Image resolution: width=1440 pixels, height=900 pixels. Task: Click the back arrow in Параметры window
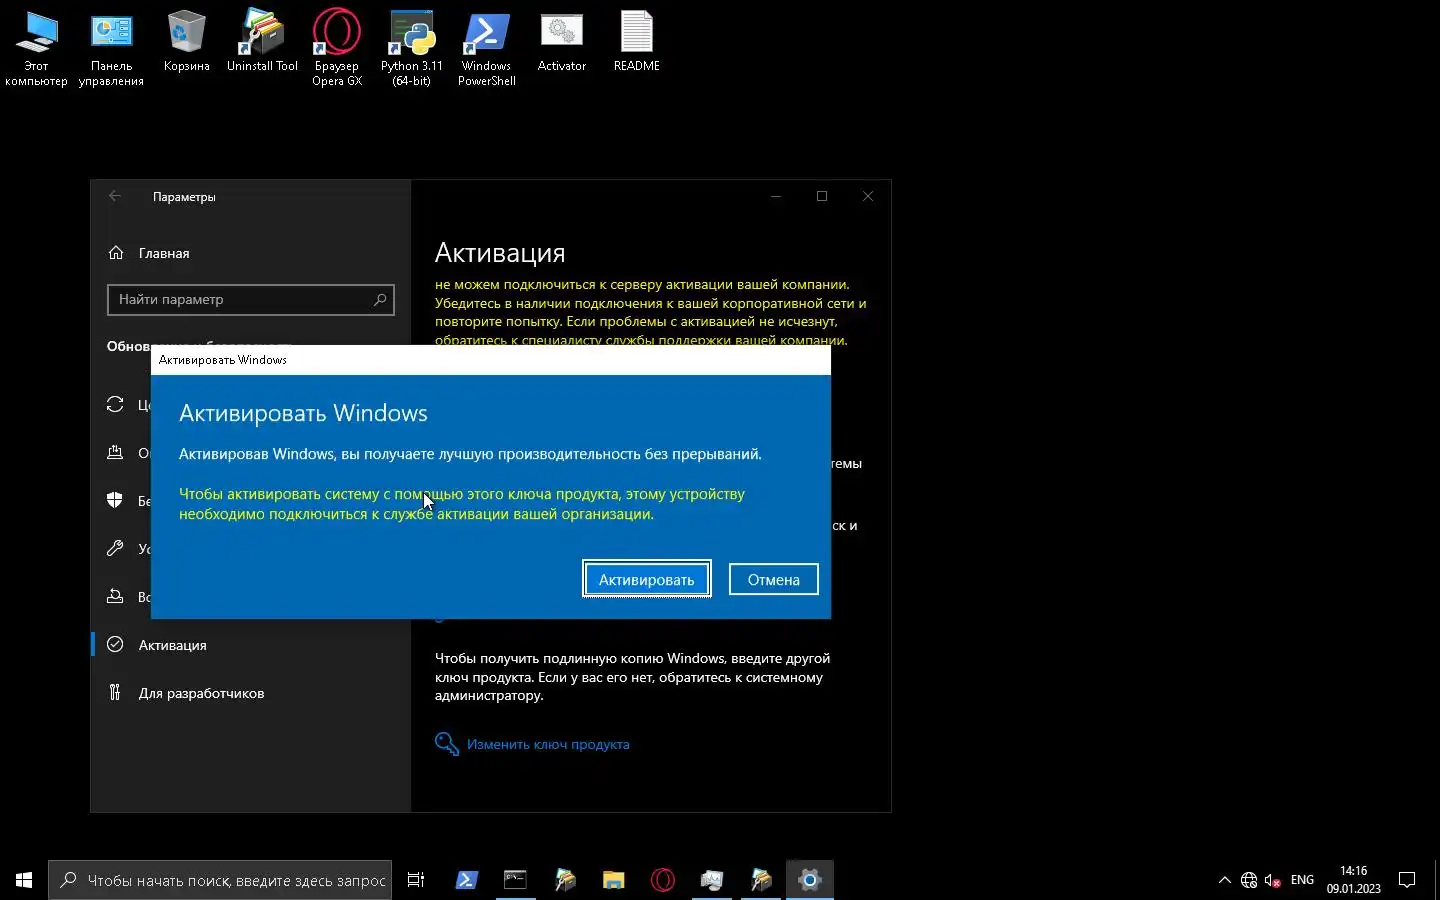pos(115,196)
